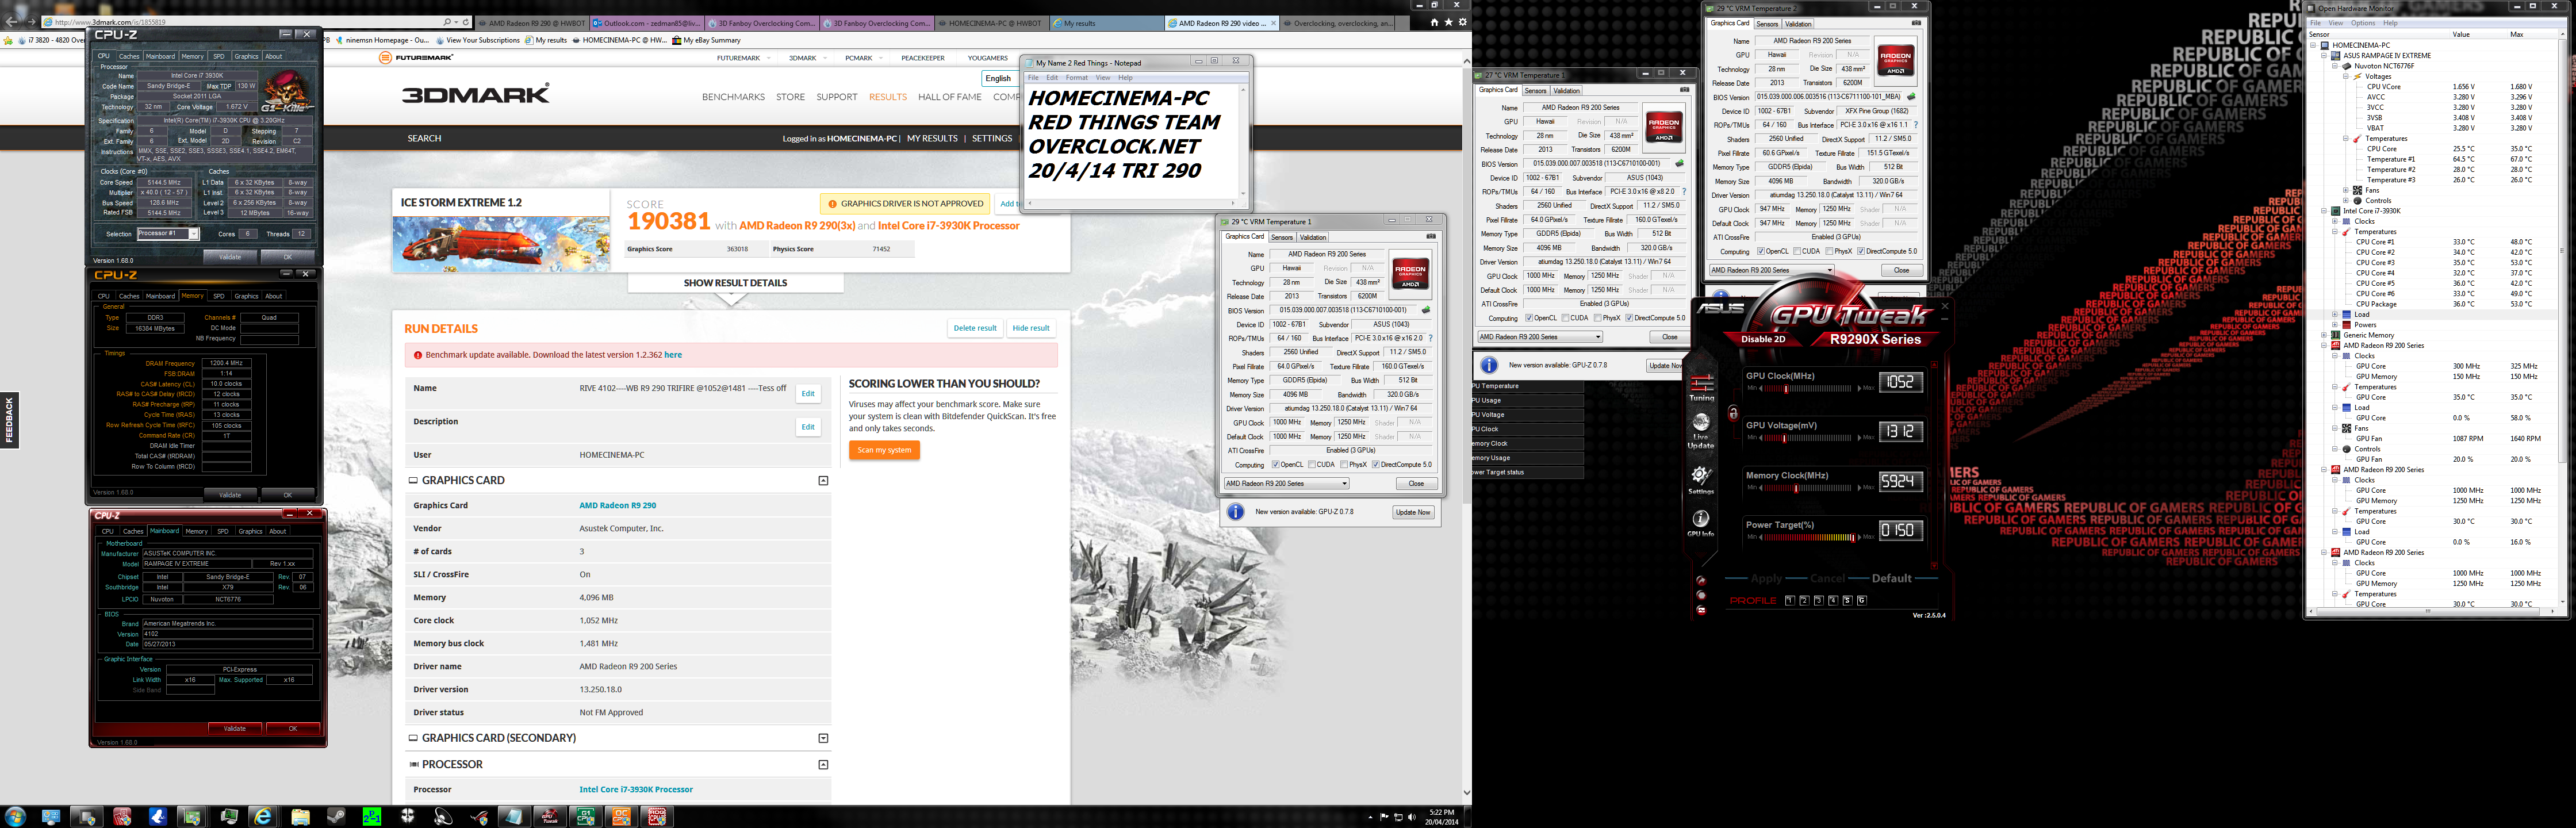Open the Options menu in Open Hardware Monitor

(x=2363, y=23)
